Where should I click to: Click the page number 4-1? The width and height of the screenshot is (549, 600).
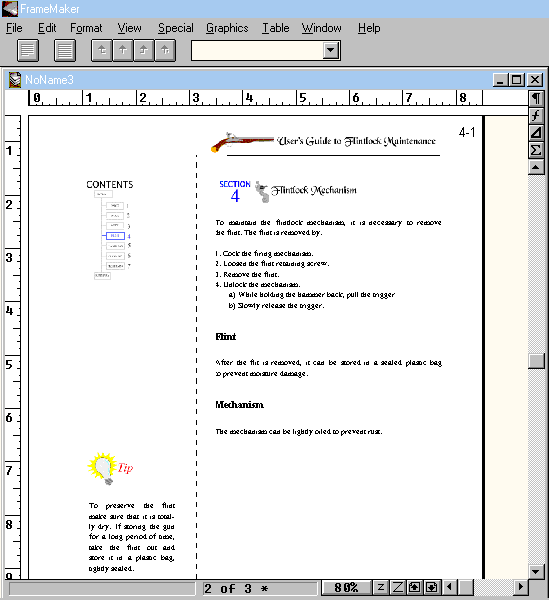[467, 132]
